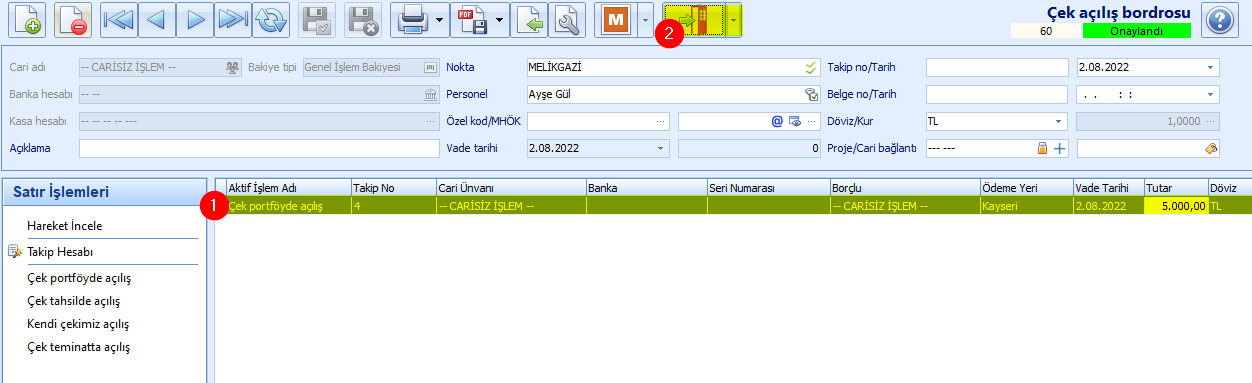The image size is (1252, 383).
Task: Click the bank icon in Banka hesabı field
Action: coord(430,94)
